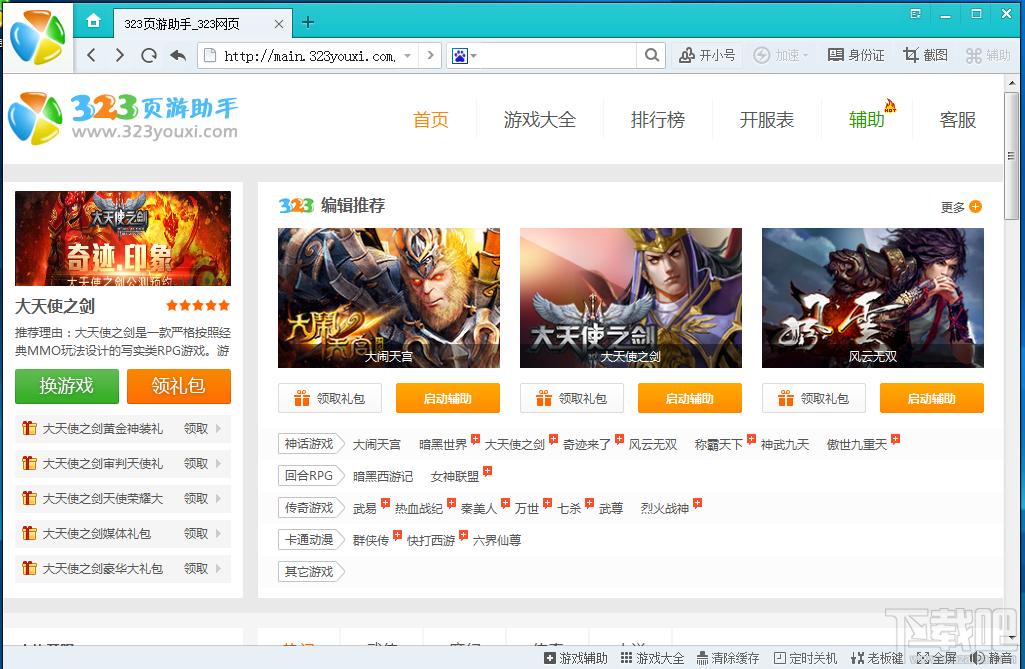Open the Baidu paw search engine dropdown

[464, 56]
